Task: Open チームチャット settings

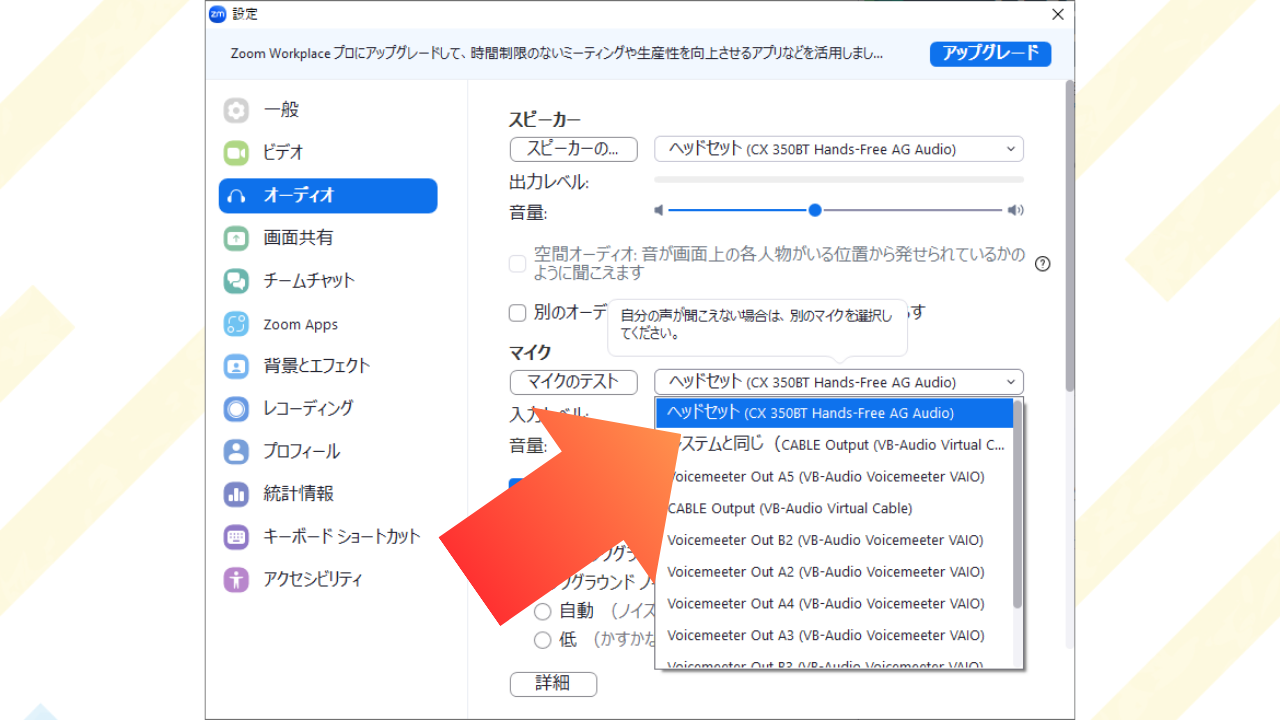Action: 328,281
